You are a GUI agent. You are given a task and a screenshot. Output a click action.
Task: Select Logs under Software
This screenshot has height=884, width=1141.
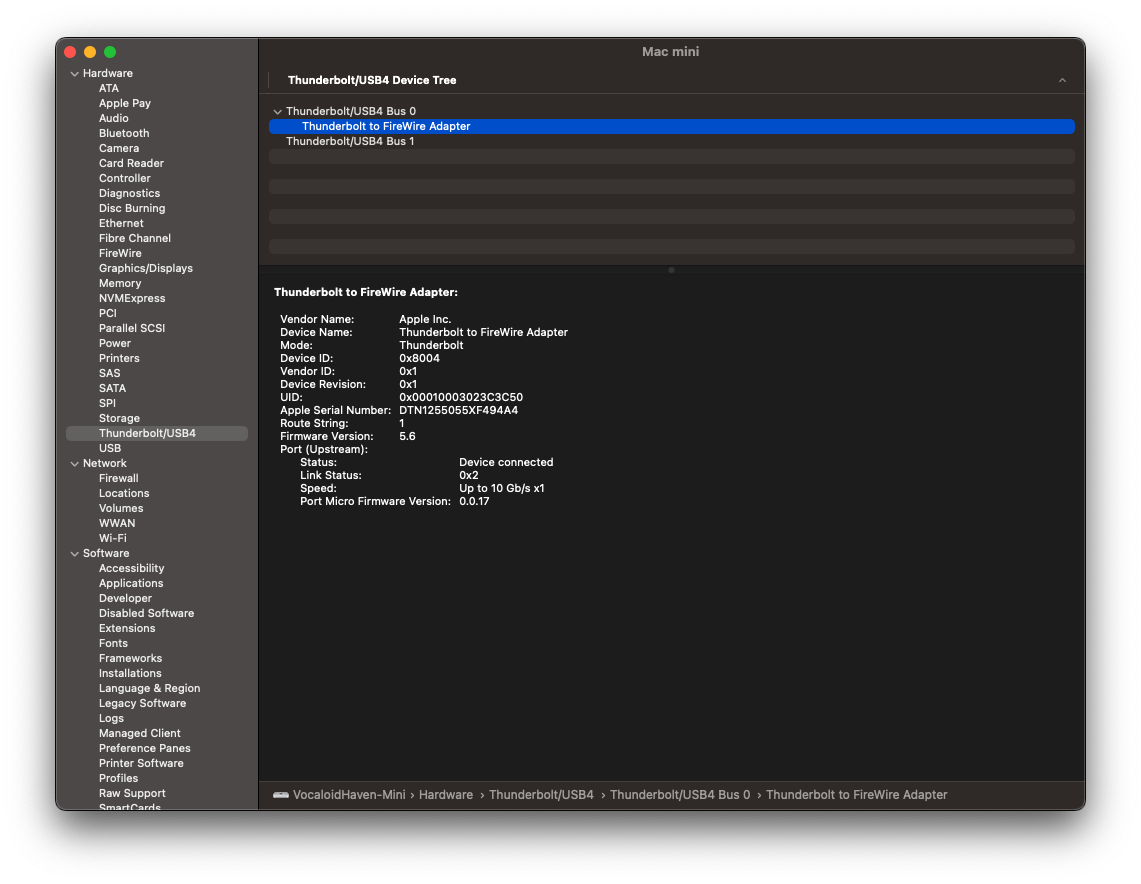click(x=111, y=718)
